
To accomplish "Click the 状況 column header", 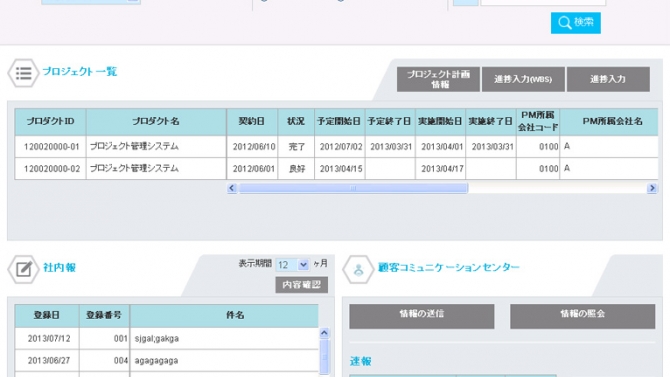I will (x=296, y=122).
